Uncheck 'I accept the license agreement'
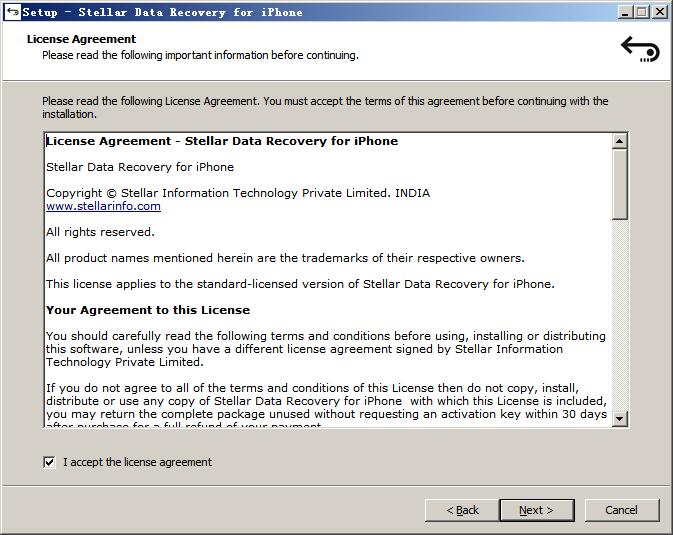 (x=49, y=462)
